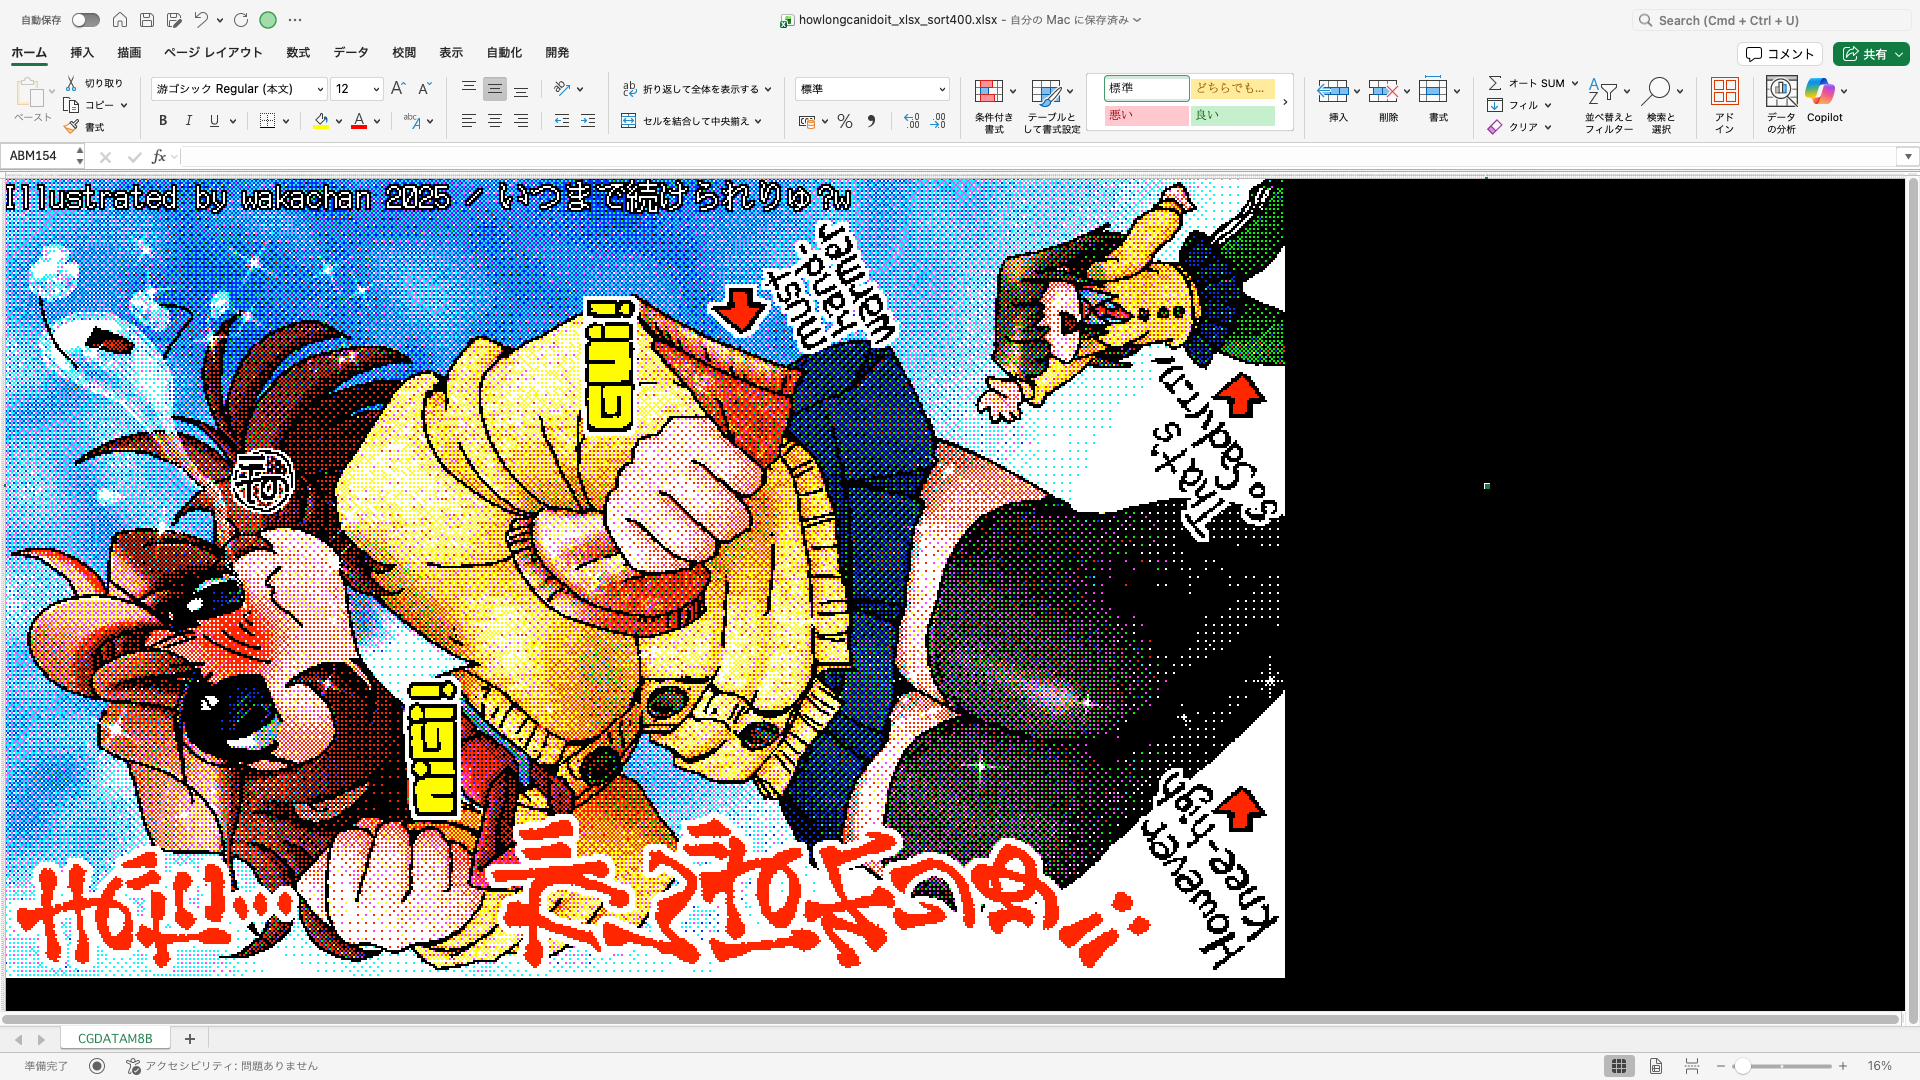1920x1080 pixels.
Task: Click the オート SUM icon
Action: 1528,83
